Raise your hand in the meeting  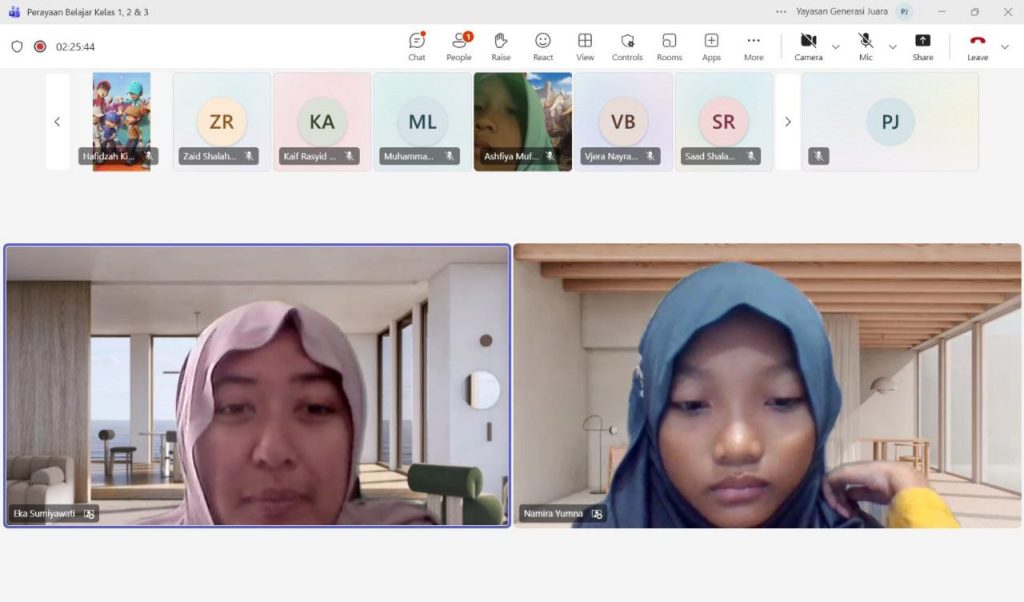click(501, 45)
